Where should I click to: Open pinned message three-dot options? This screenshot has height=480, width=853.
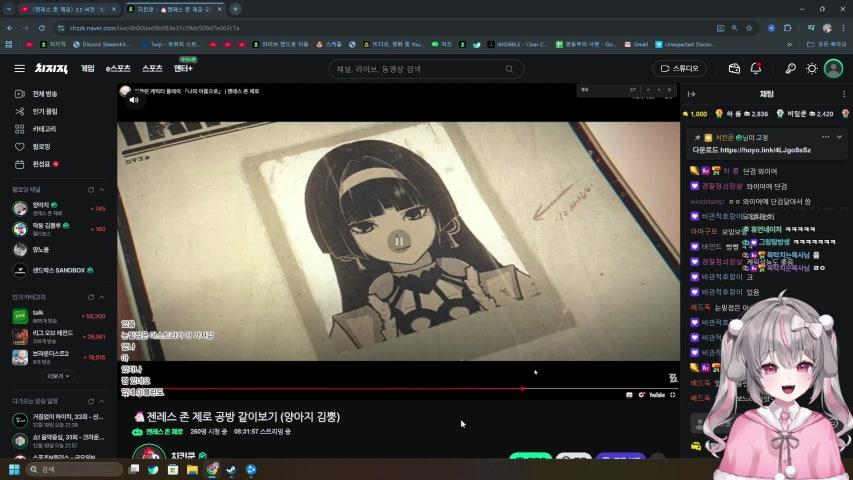point(826,137)
